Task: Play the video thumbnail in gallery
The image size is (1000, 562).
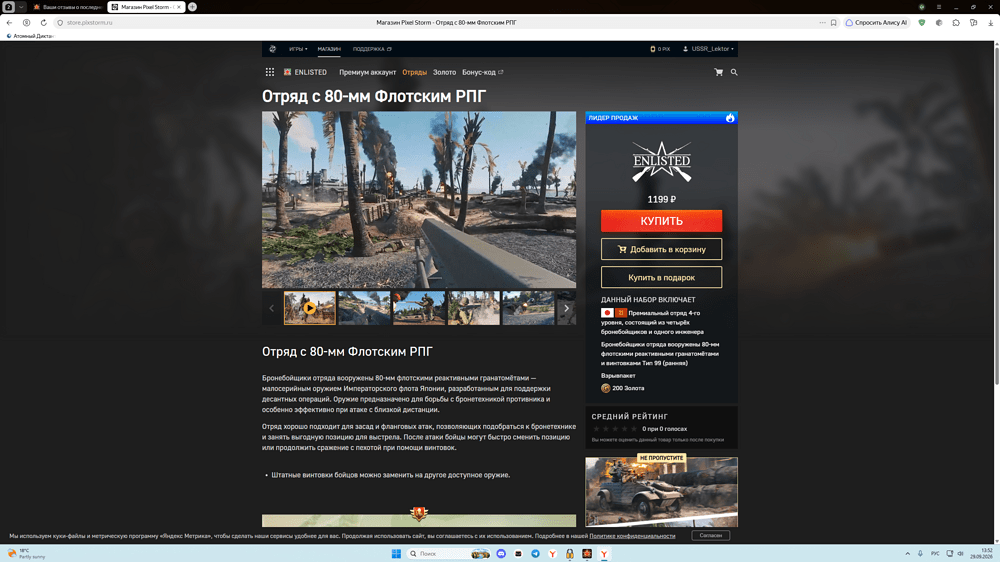Action: (310, 308)
